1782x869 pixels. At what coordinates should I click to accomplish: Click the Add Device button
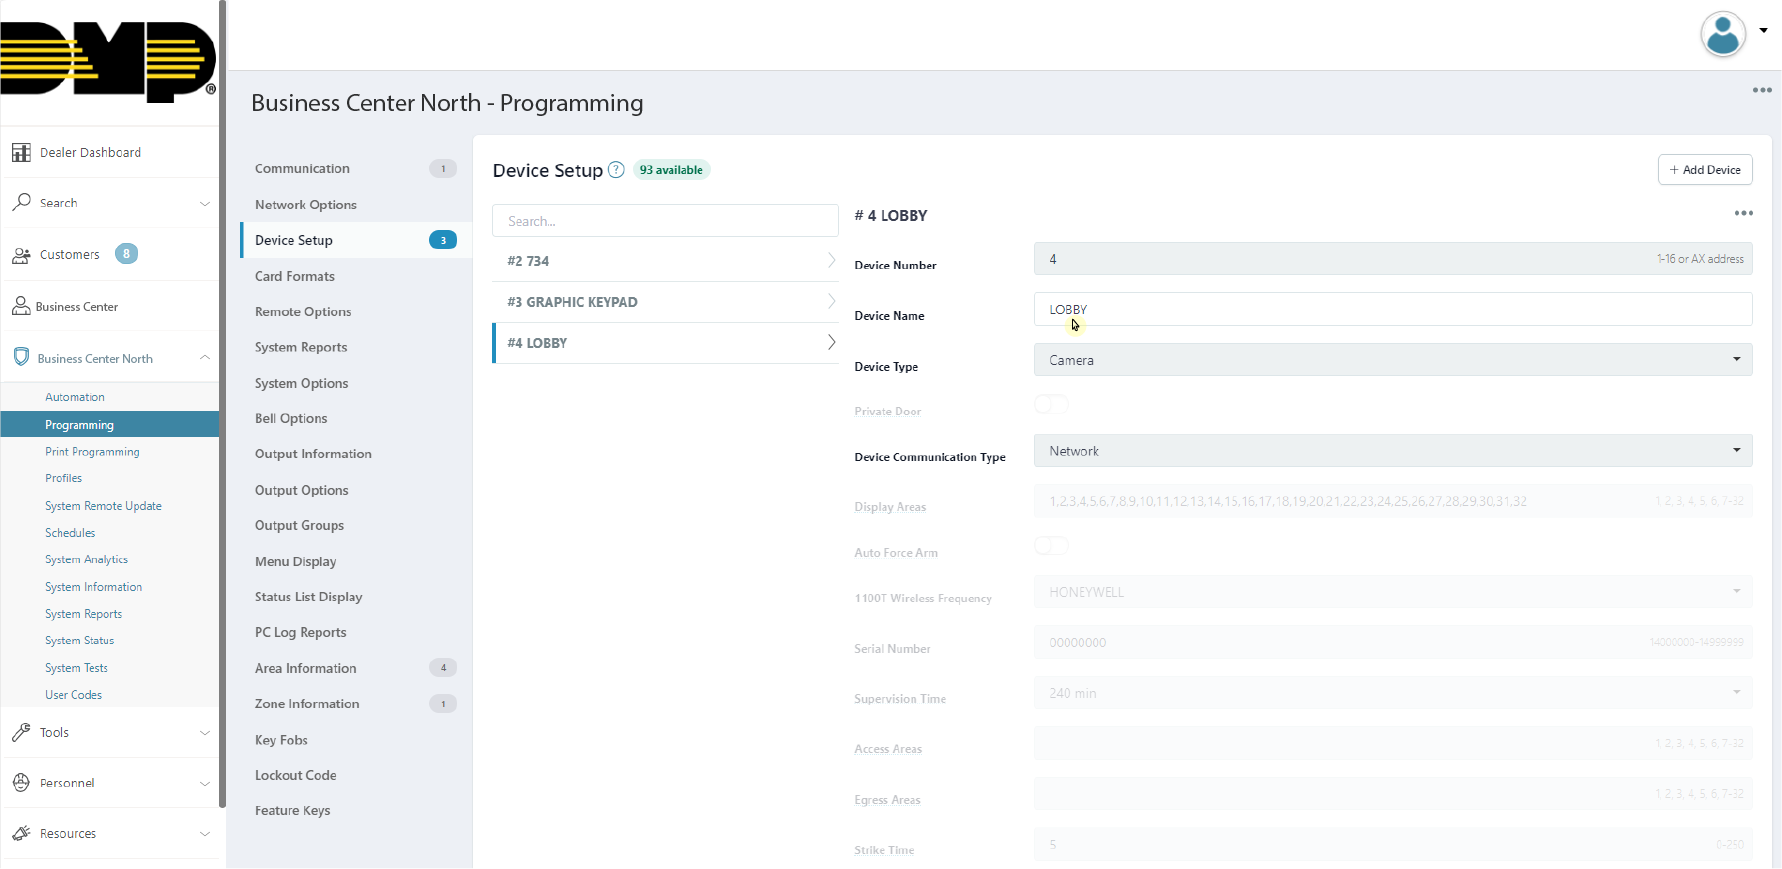click(1704, 170)
